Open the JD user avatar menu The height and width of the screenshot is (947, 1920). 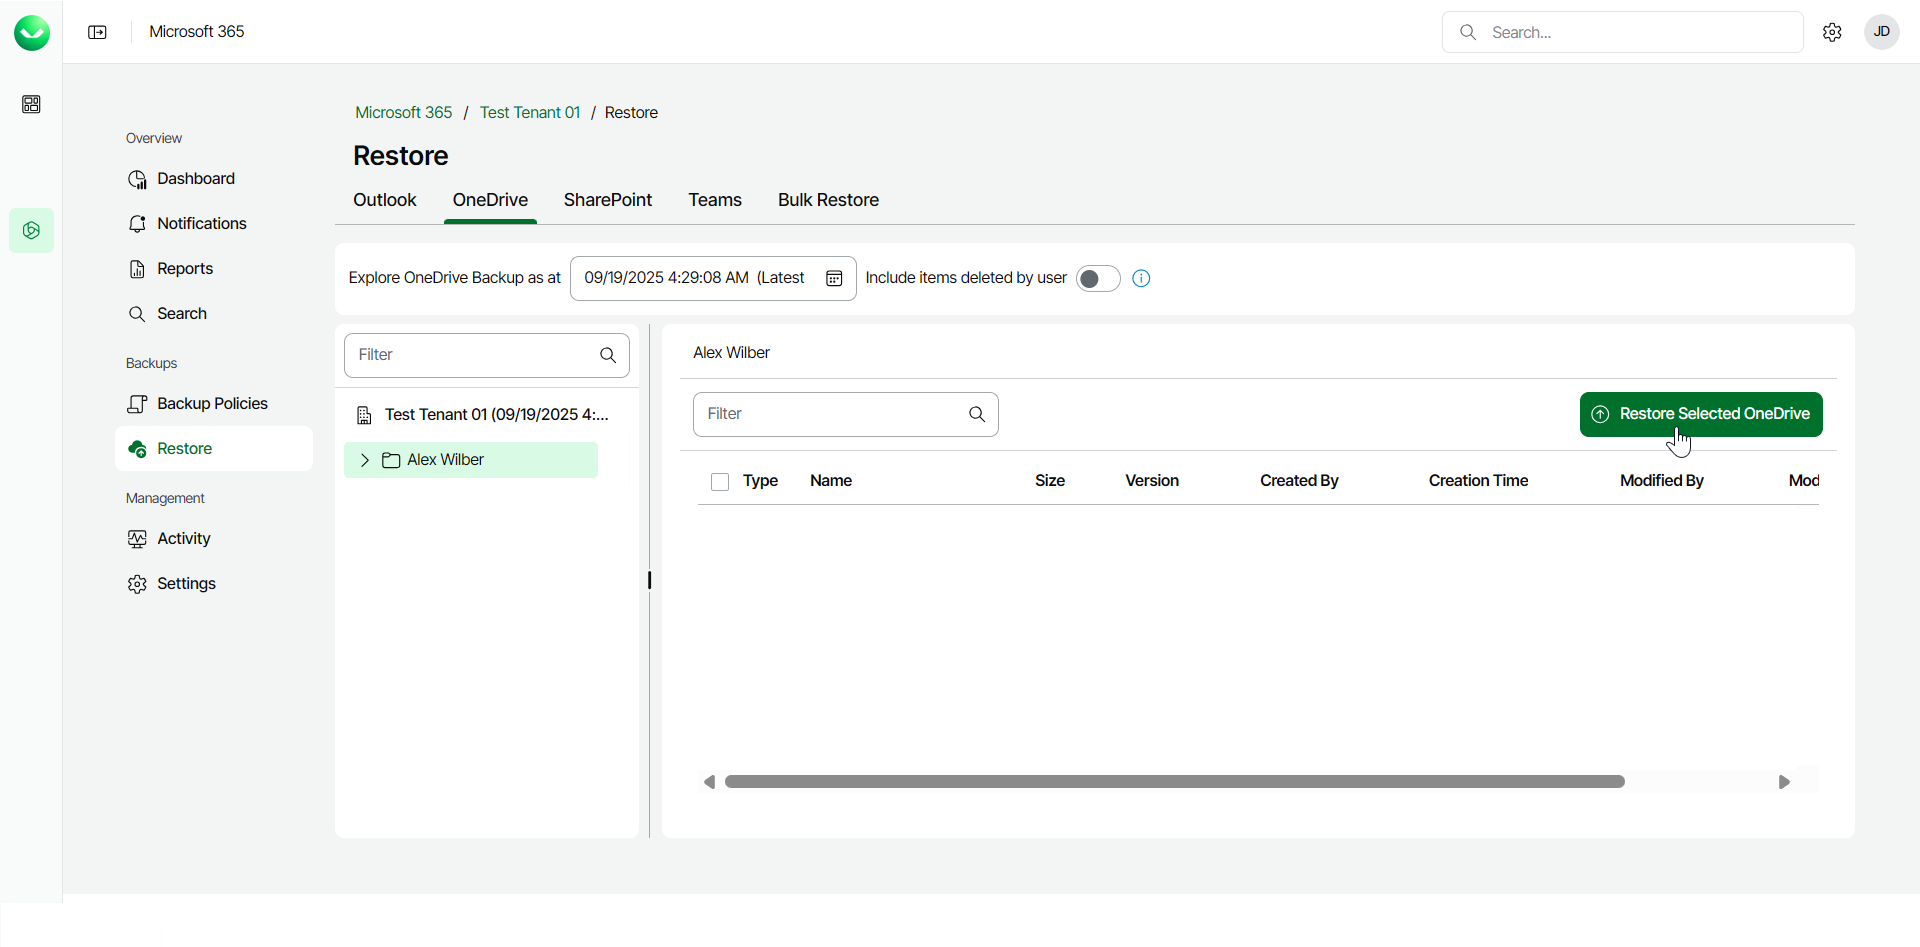point(1881,32)
